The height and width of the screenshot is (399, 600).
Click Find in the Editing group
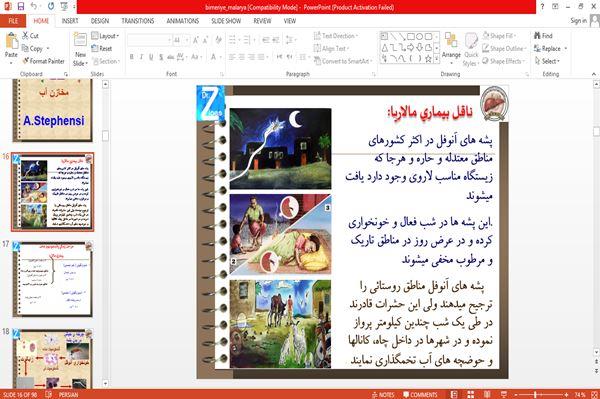click(x=543, y=36)
